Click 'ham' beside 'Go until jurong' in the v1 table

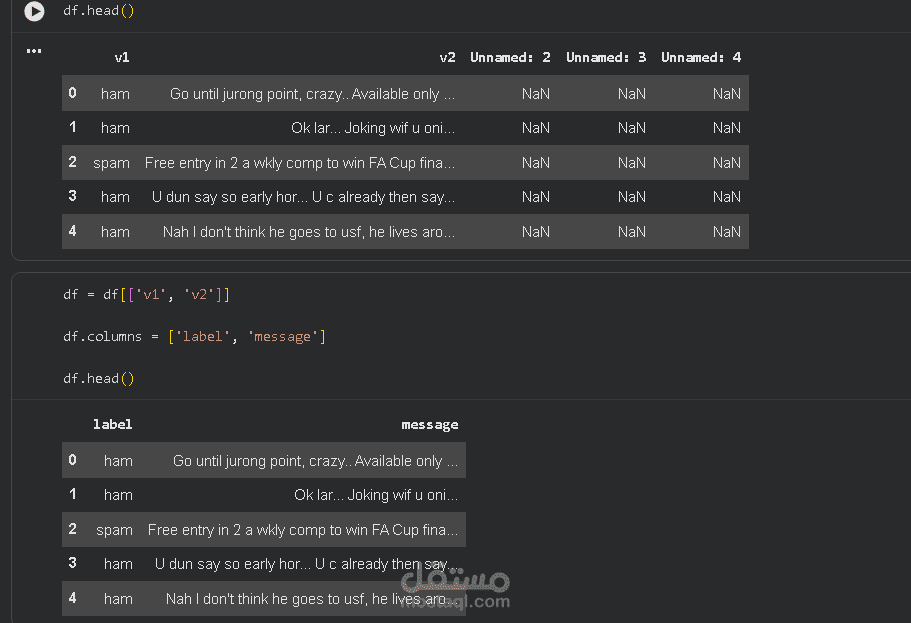(115, 94)
